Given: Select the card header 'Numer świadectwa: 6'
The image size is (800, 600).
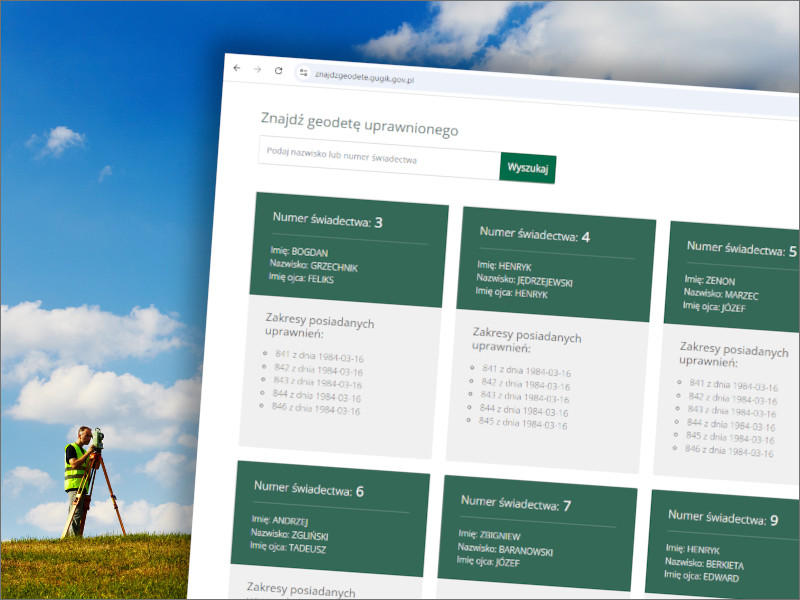Looking at the screenshot, I should click(x=309, y=489).
